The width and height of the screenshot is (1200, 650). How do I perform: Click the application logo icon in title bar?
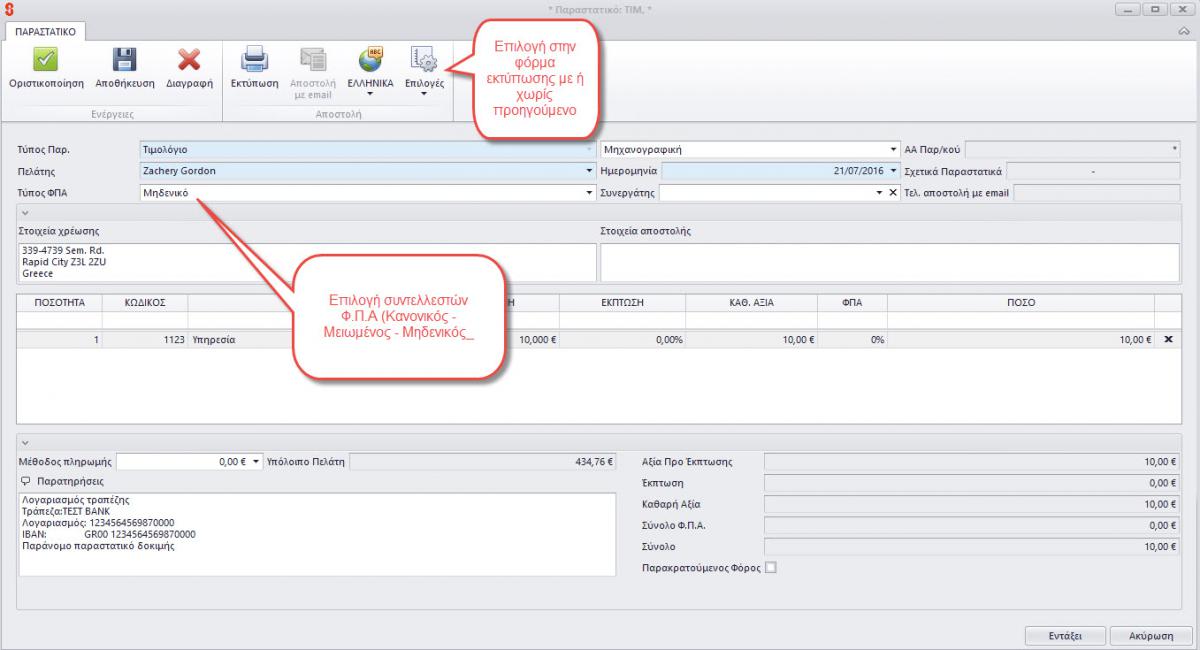[x=8, y=9]
